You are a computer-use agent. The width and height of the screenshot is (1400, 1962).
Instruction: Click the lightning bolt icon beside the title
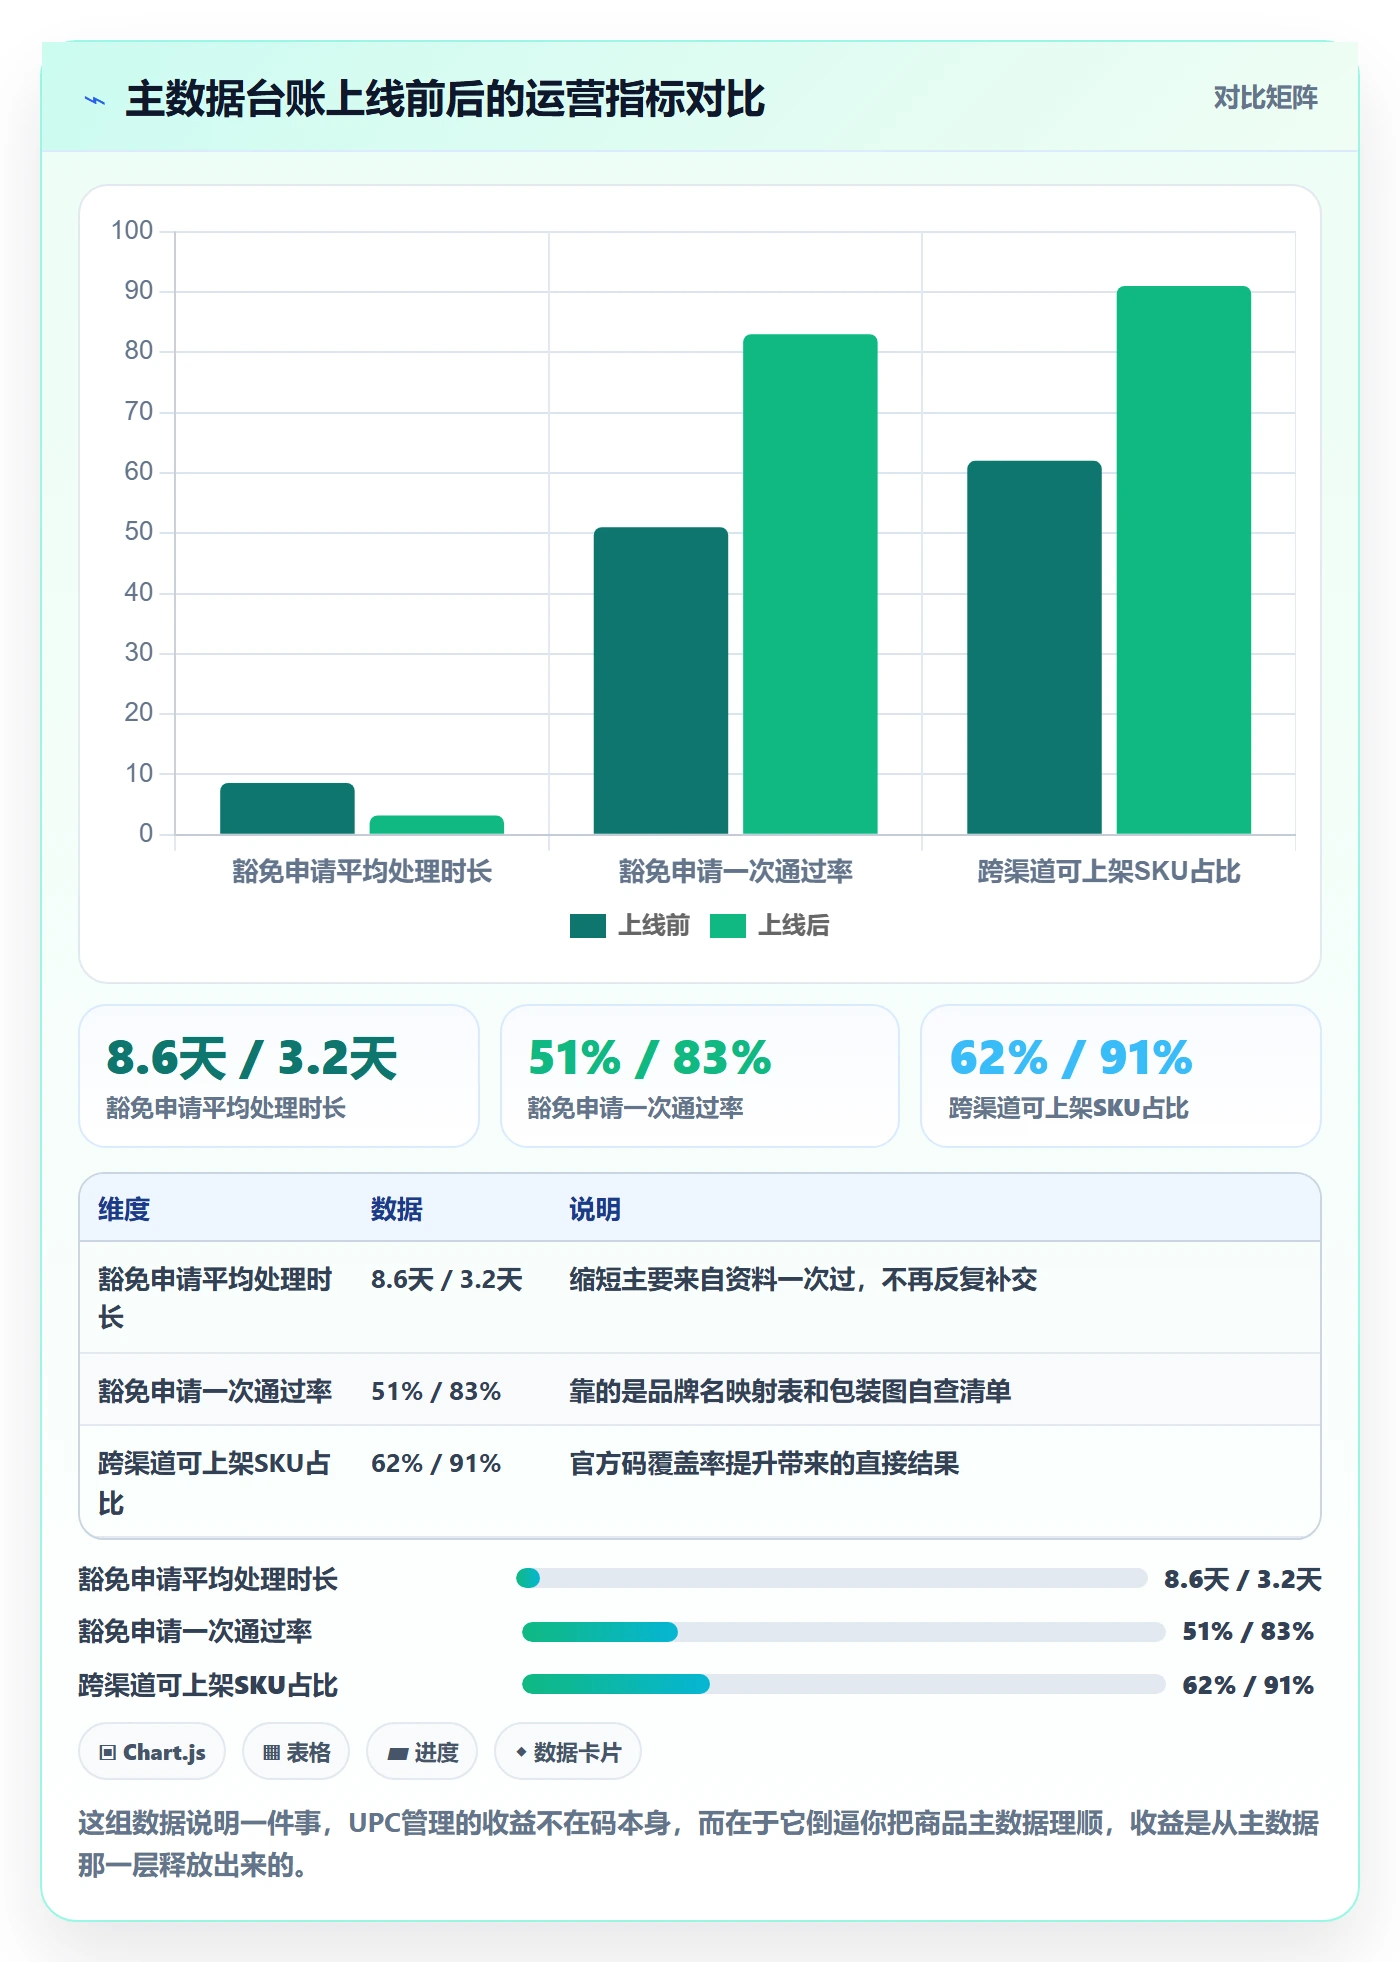(x=95, y=100)
